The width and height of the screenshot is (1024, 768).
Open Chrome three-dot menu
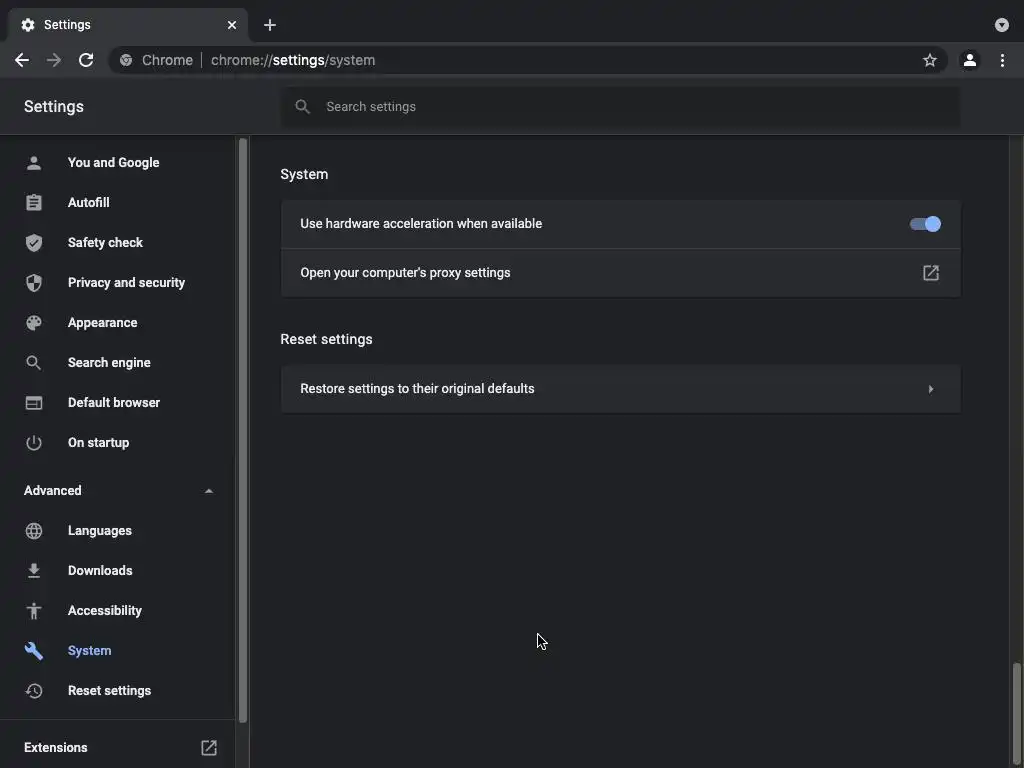click(x=1002, y=60)
